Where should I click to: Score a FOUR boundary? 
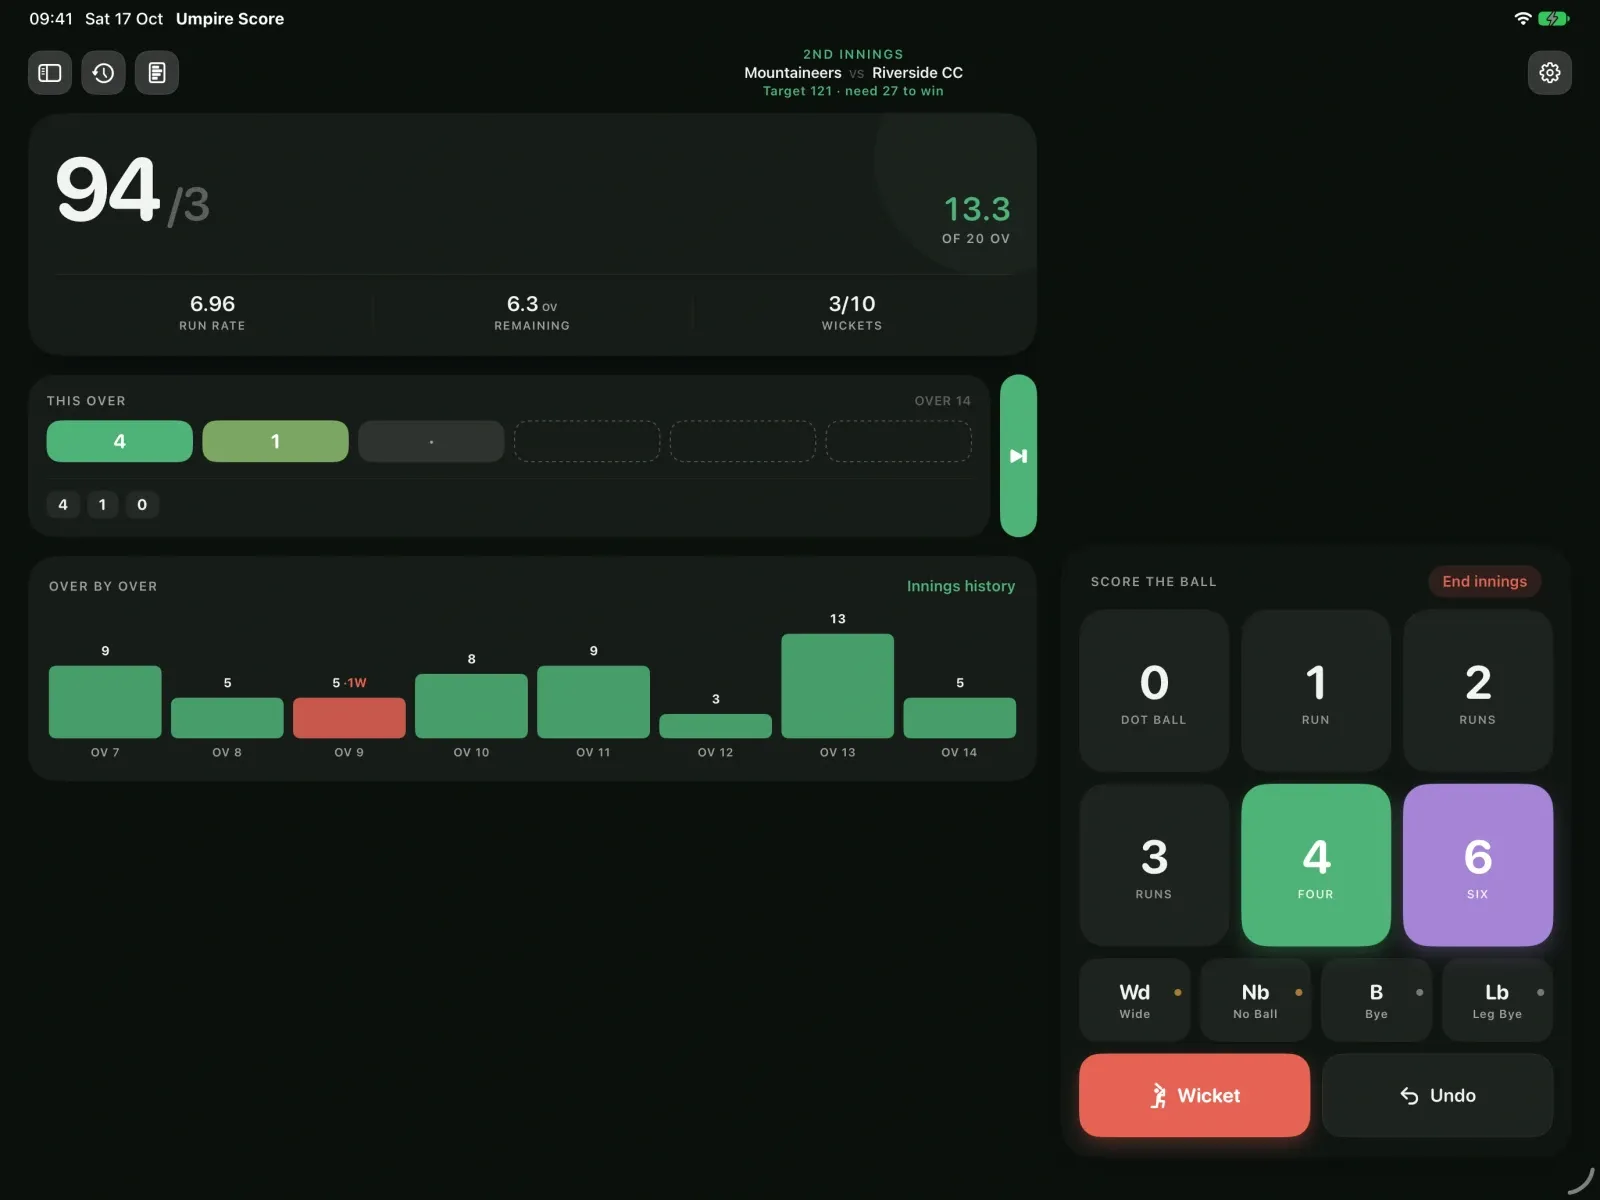(x=1316, y=865)
